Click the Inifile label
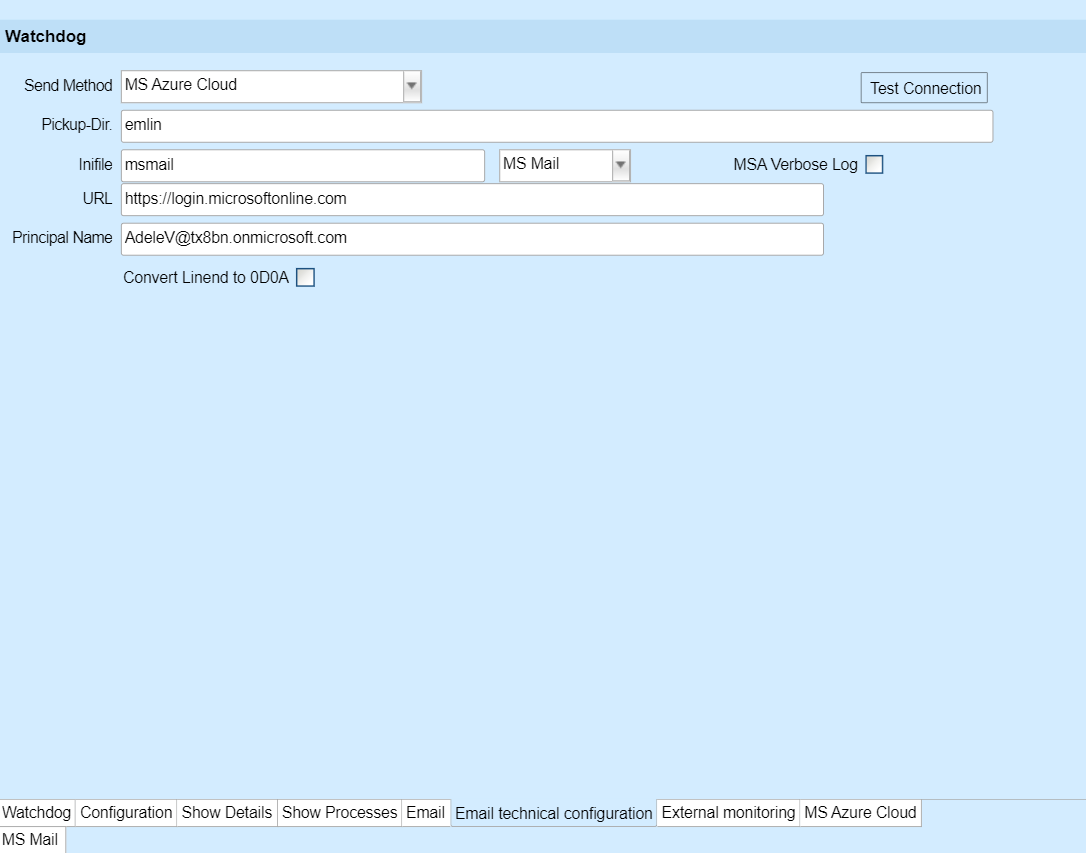 click(95, 165)
